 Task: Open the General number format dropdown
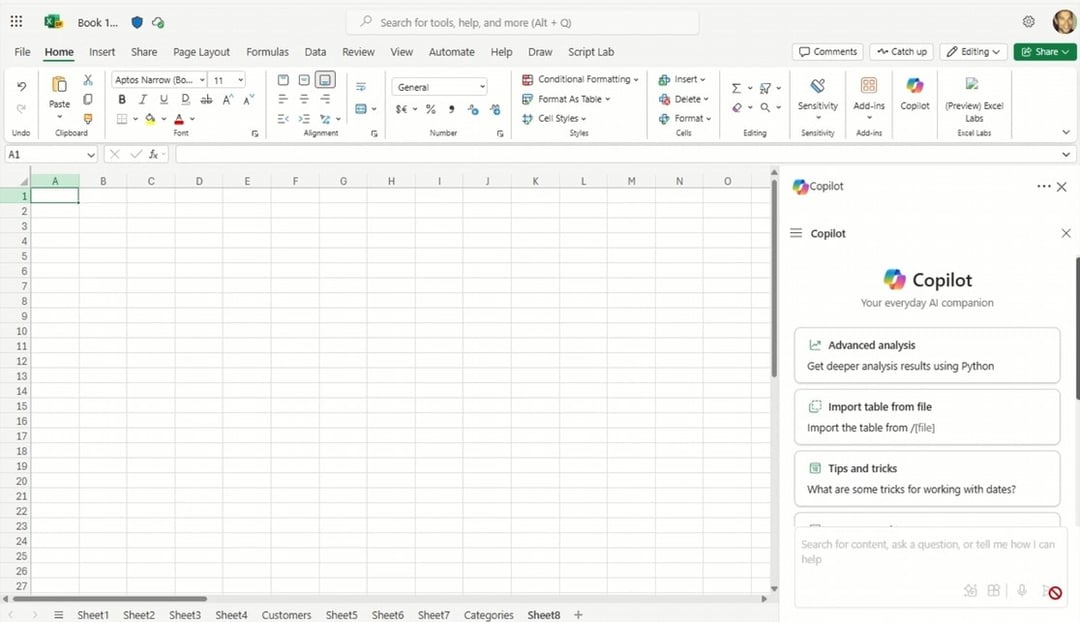point(438,86)
